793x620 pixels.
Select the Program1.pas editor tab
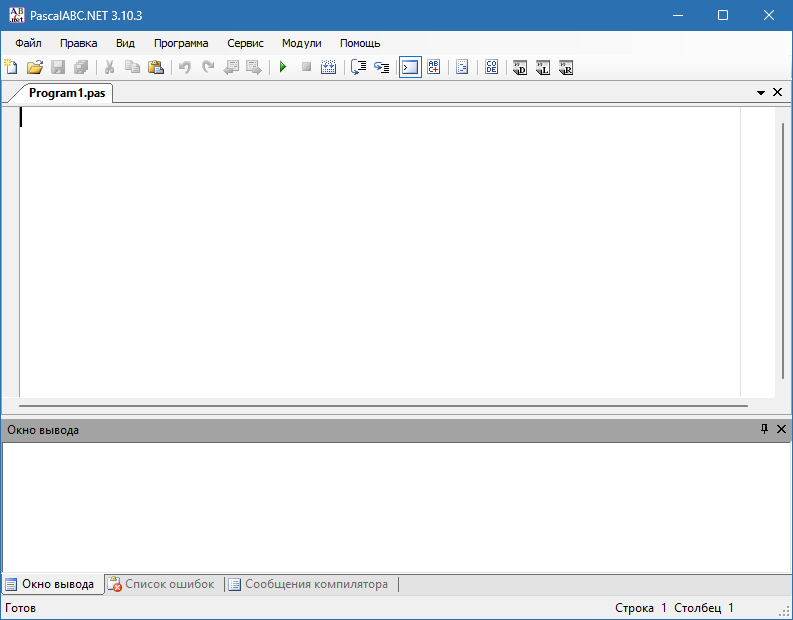(67, 93)
